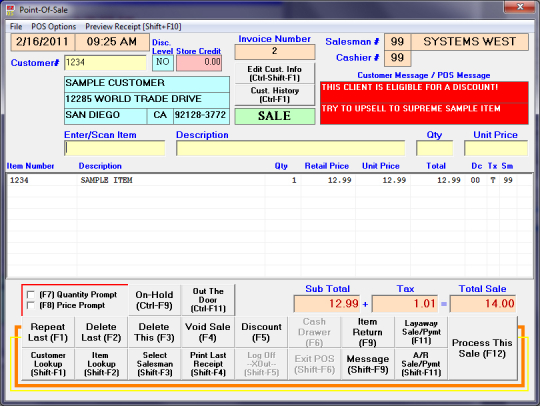Click the time 09:25 AM field
540x406 pixels.
[x=112, y=42]
